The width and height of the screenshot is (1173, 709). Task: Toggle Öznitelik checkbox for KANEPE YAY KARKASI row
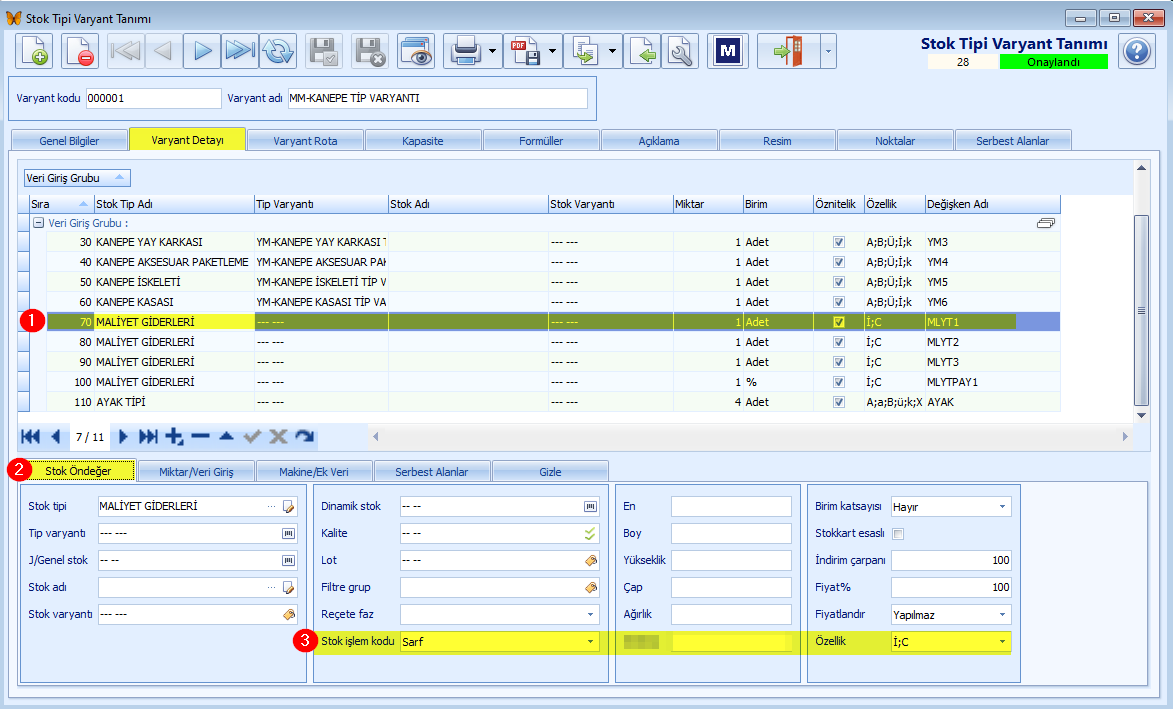pos(839,242)
